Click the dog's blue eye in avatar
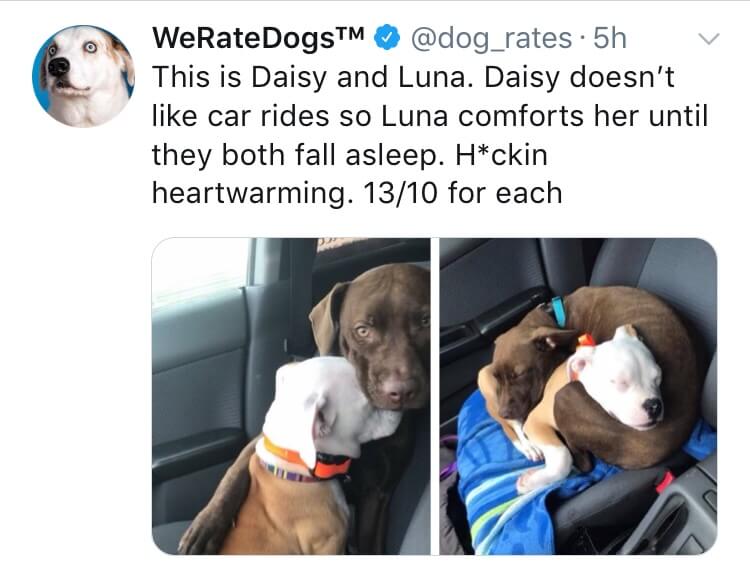 click(90, 47)
